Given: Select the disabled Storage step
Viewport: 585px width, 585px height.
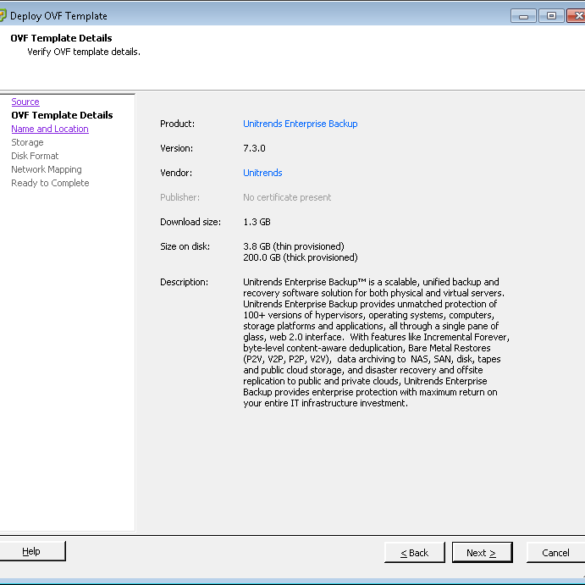Looking at the screenshot, I should click(x=27, y=143).
